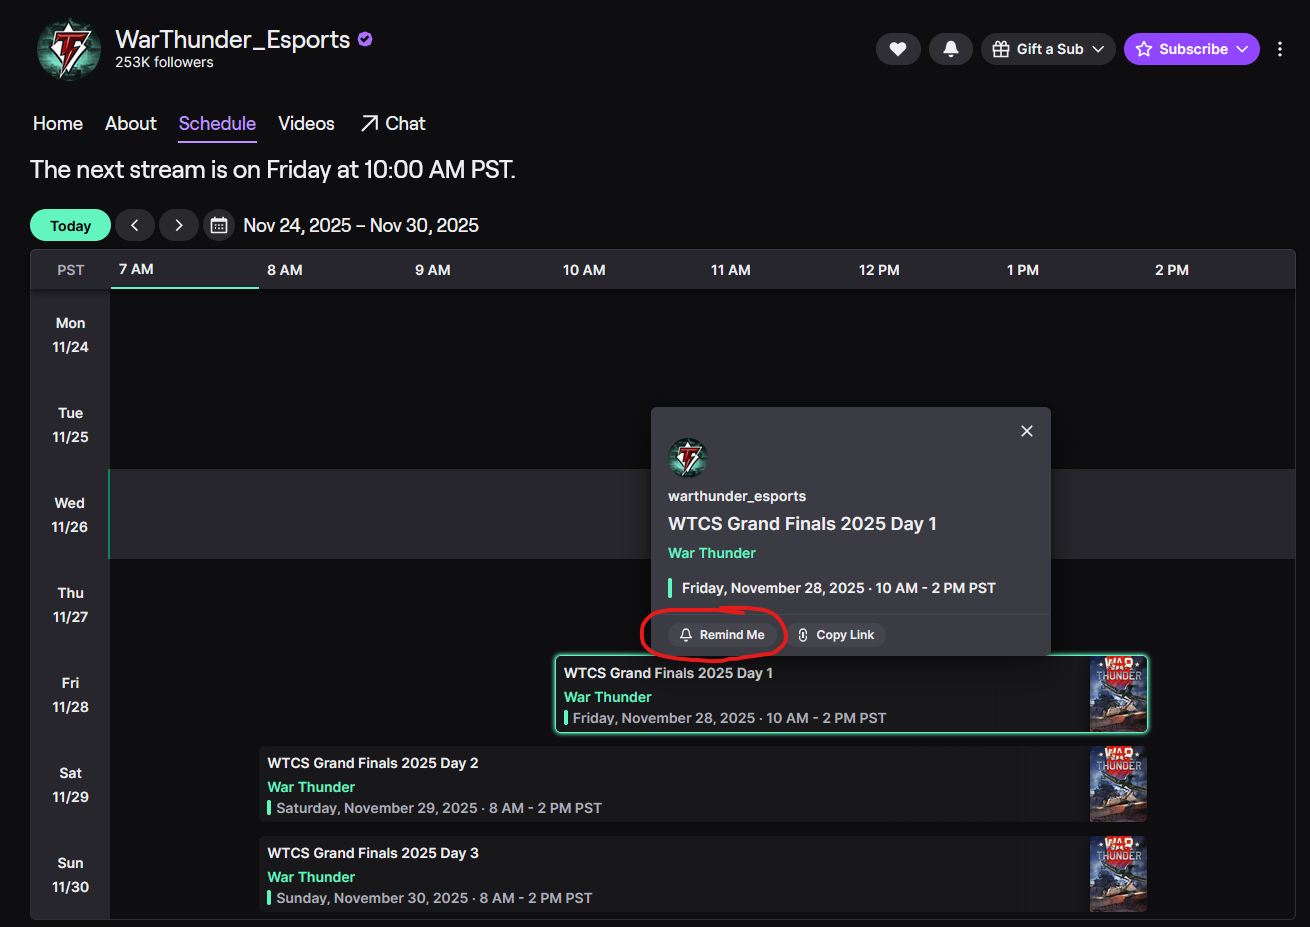Open the calendar date picker icon
The height and width of the screenshot is (927, 1310).
219,225
